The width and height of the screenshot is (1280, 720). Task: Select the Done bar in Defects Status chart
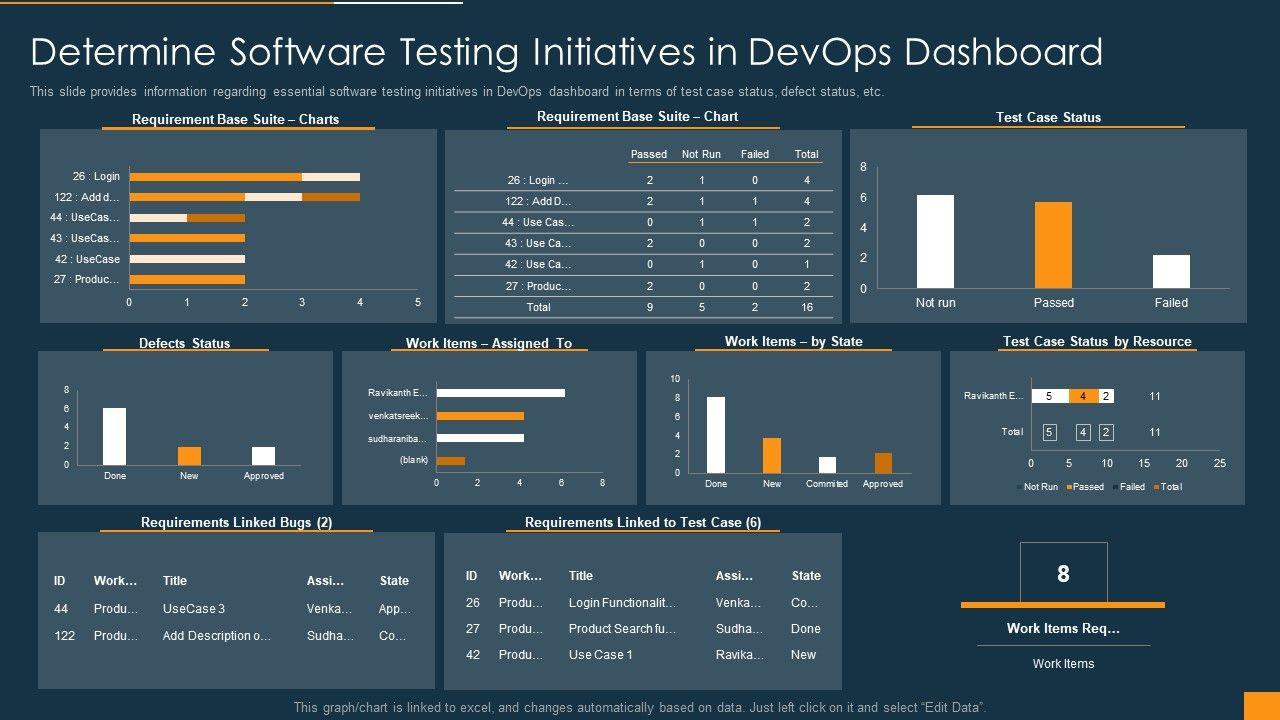115,436
